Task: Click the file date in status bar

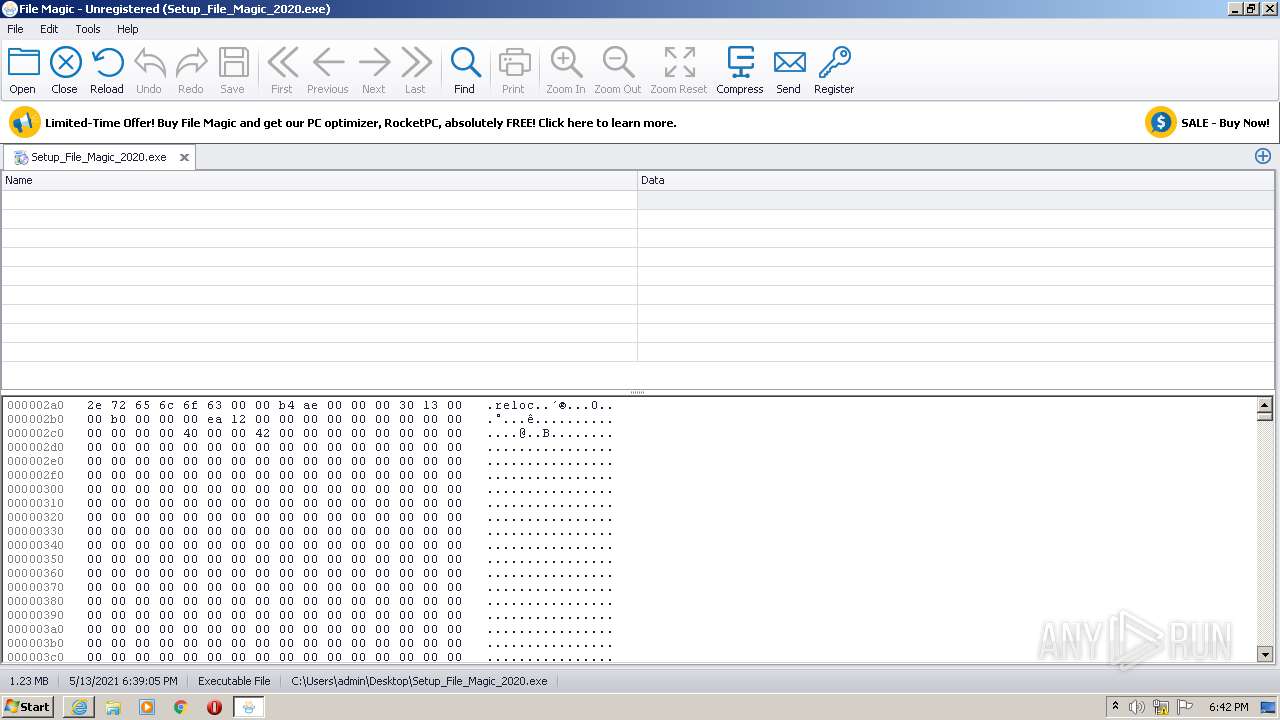Action: click(123, 681)
